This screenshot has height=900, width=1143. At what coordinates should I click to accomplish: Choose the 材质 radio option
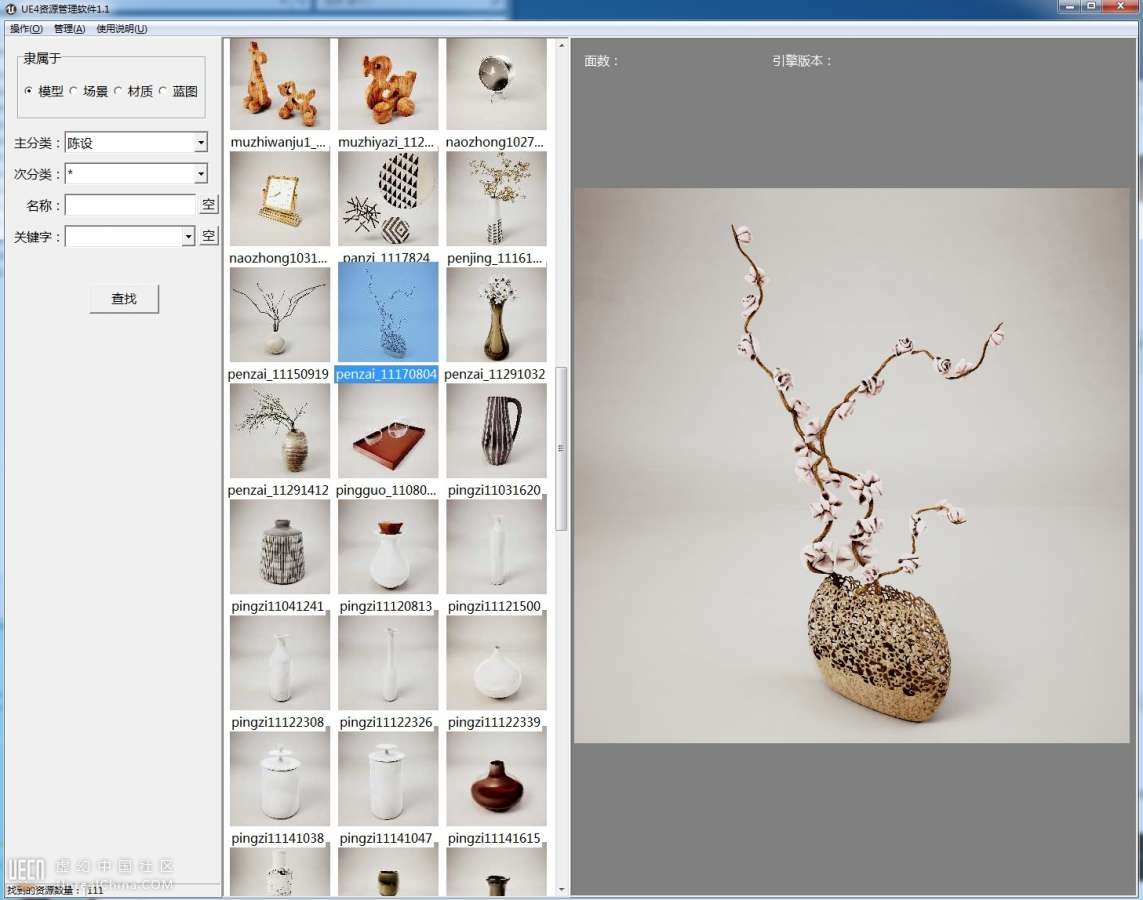click(x=119, y=91)
